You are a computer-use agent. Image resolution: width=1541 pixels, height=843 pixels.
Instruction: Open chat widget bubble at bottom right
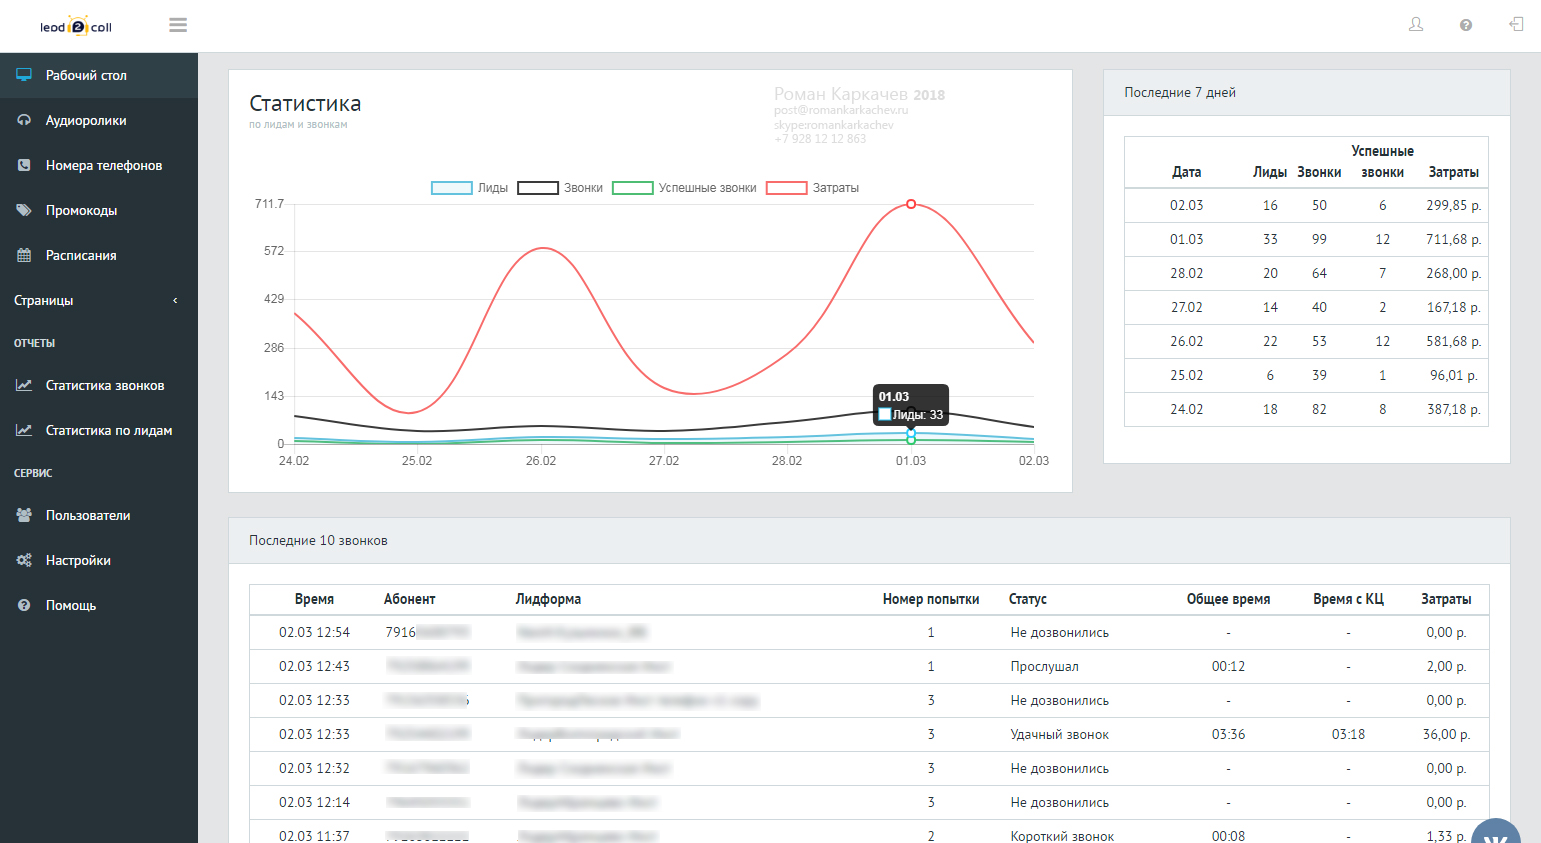(1496, 831)
